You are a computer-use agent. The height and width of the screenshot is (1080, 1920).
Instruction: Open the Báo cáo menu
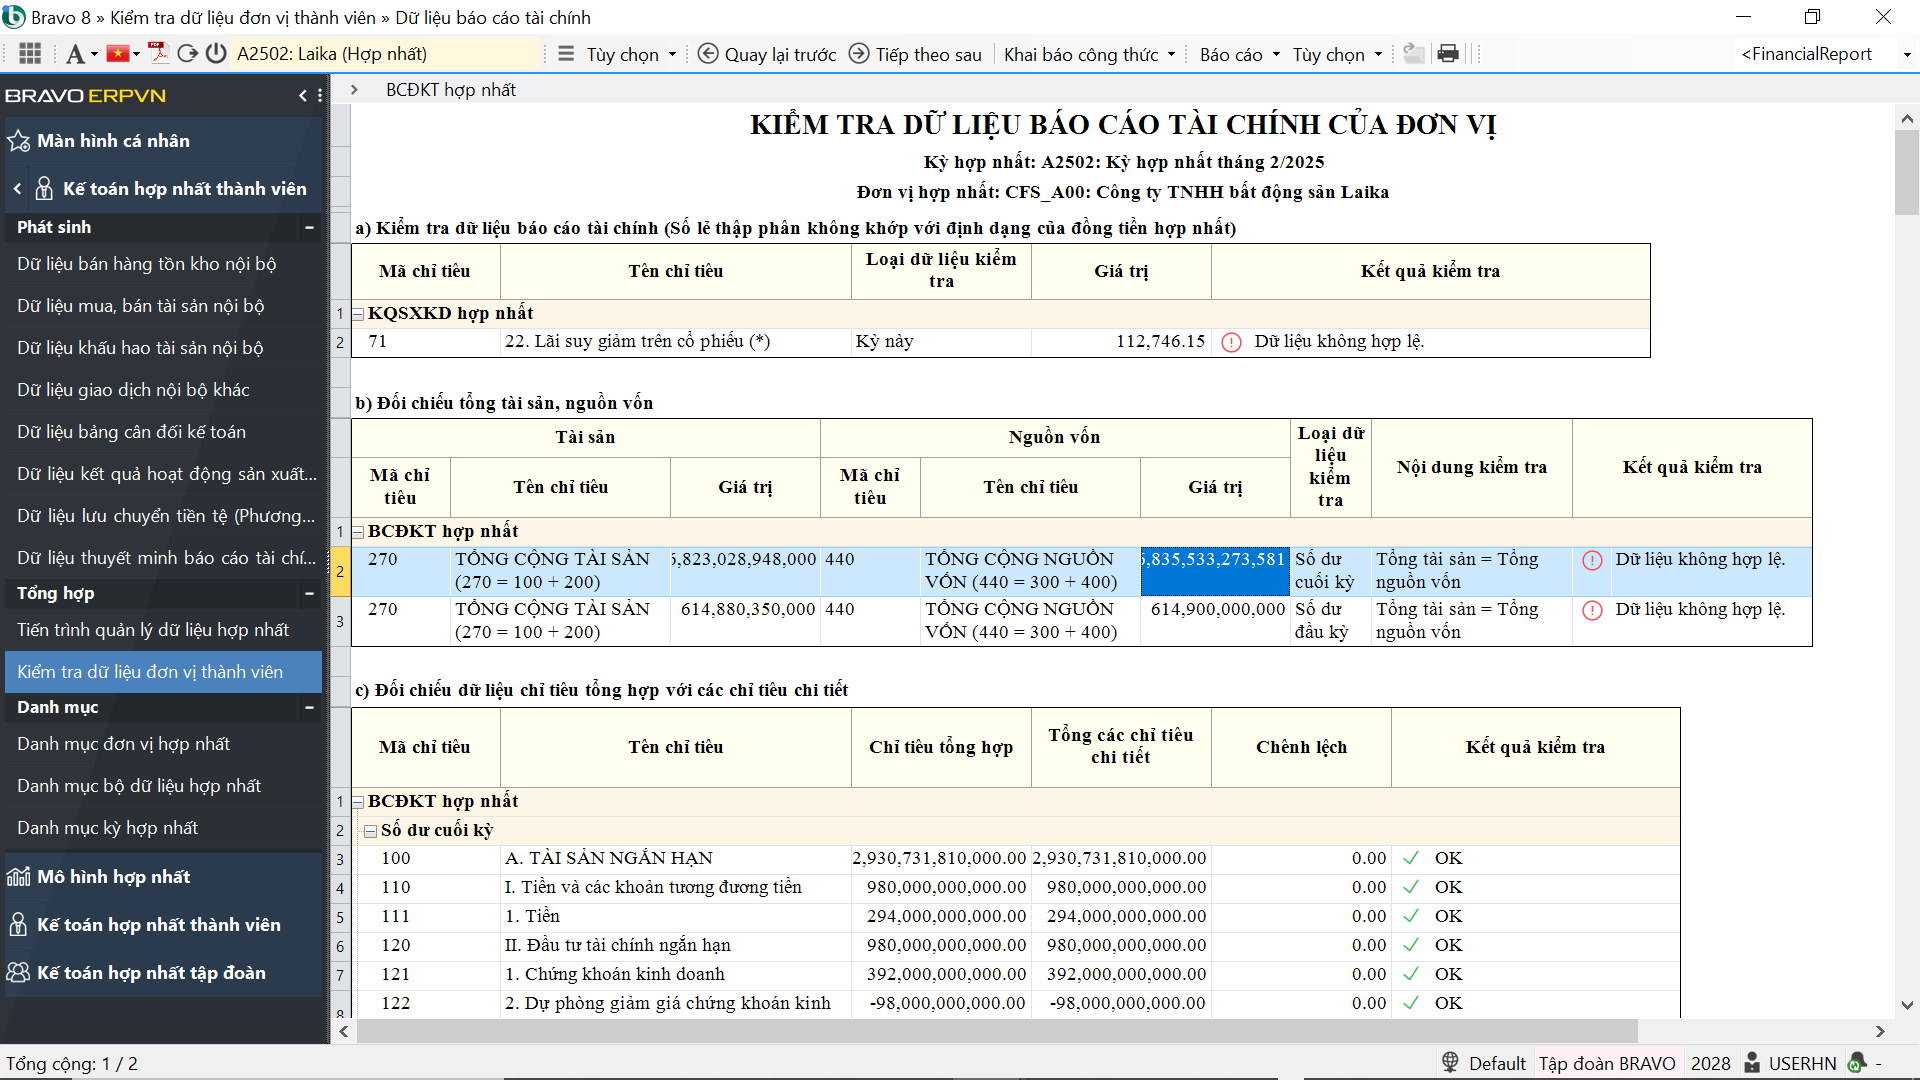[1239, 54]
